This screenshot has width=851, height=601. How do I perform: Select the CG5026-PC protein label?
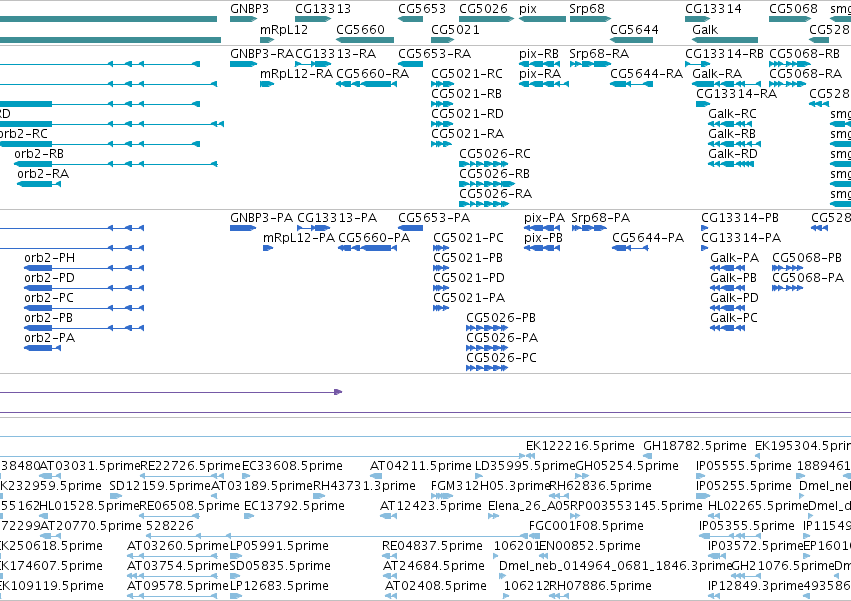tap(501, 358)
